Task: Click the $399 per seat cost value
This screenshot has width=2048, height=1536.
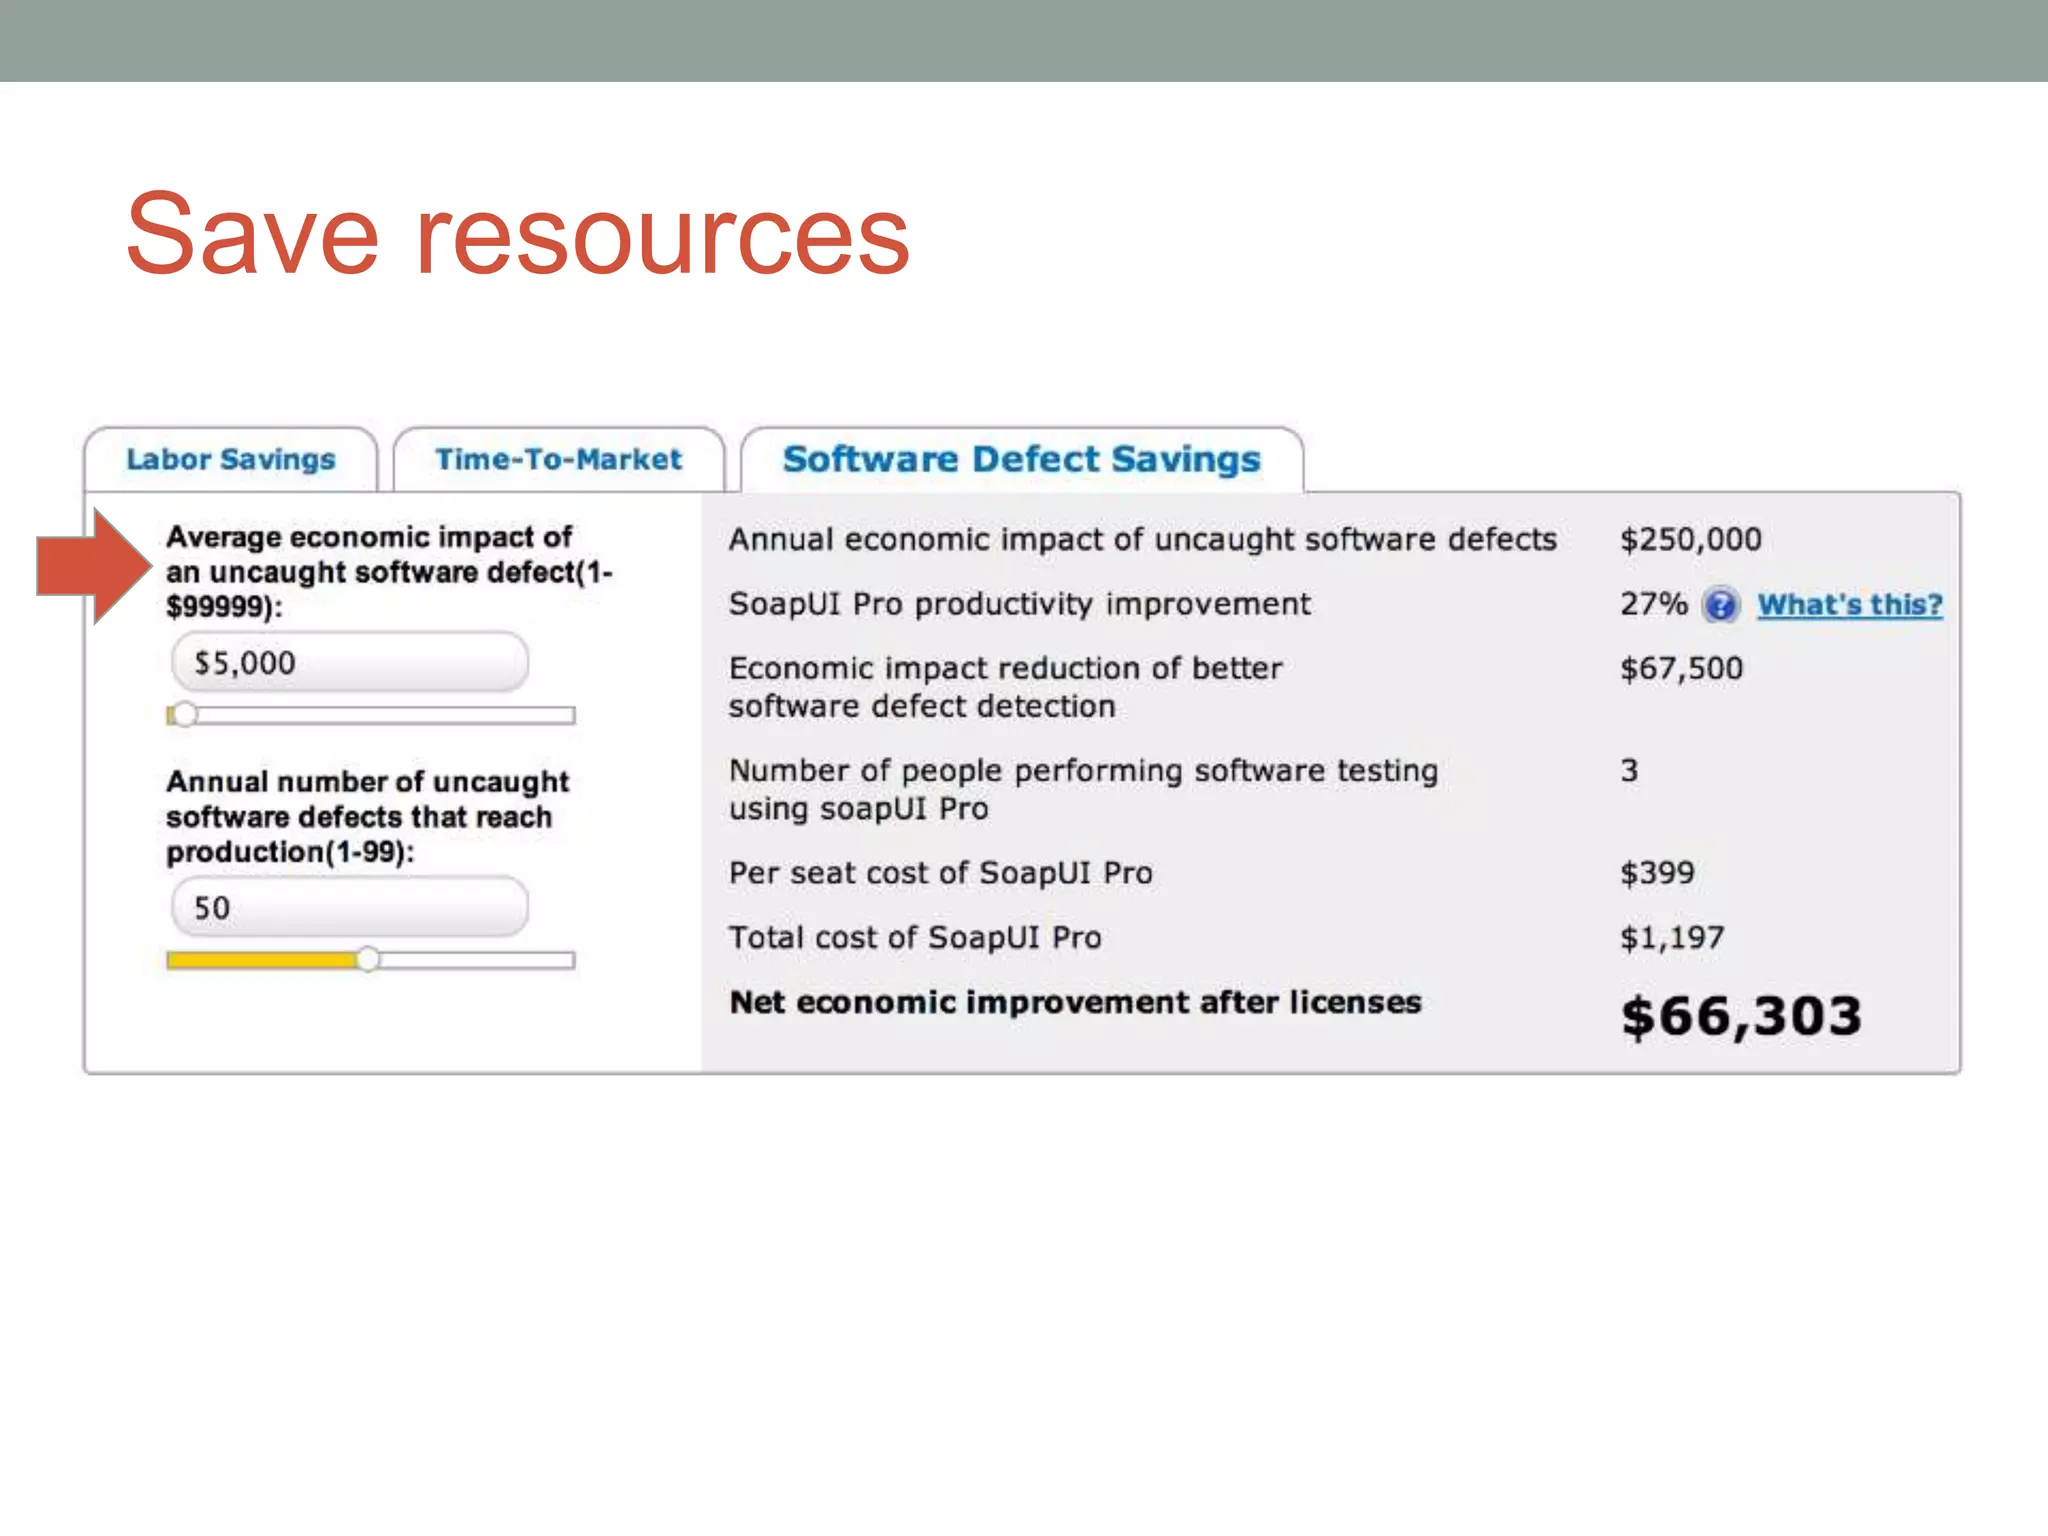Action: click(x=1657, y=873)
